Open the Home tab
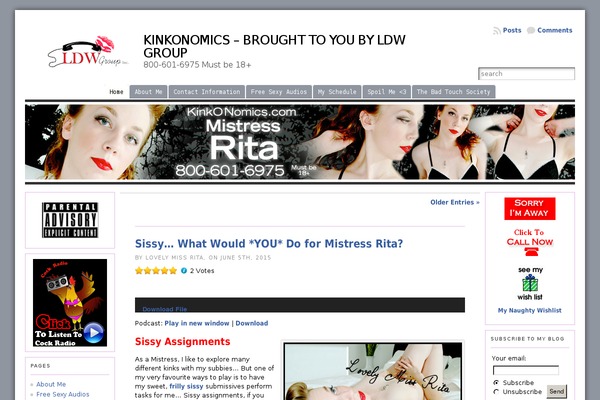The image size is (600, 400). [116, 92]
